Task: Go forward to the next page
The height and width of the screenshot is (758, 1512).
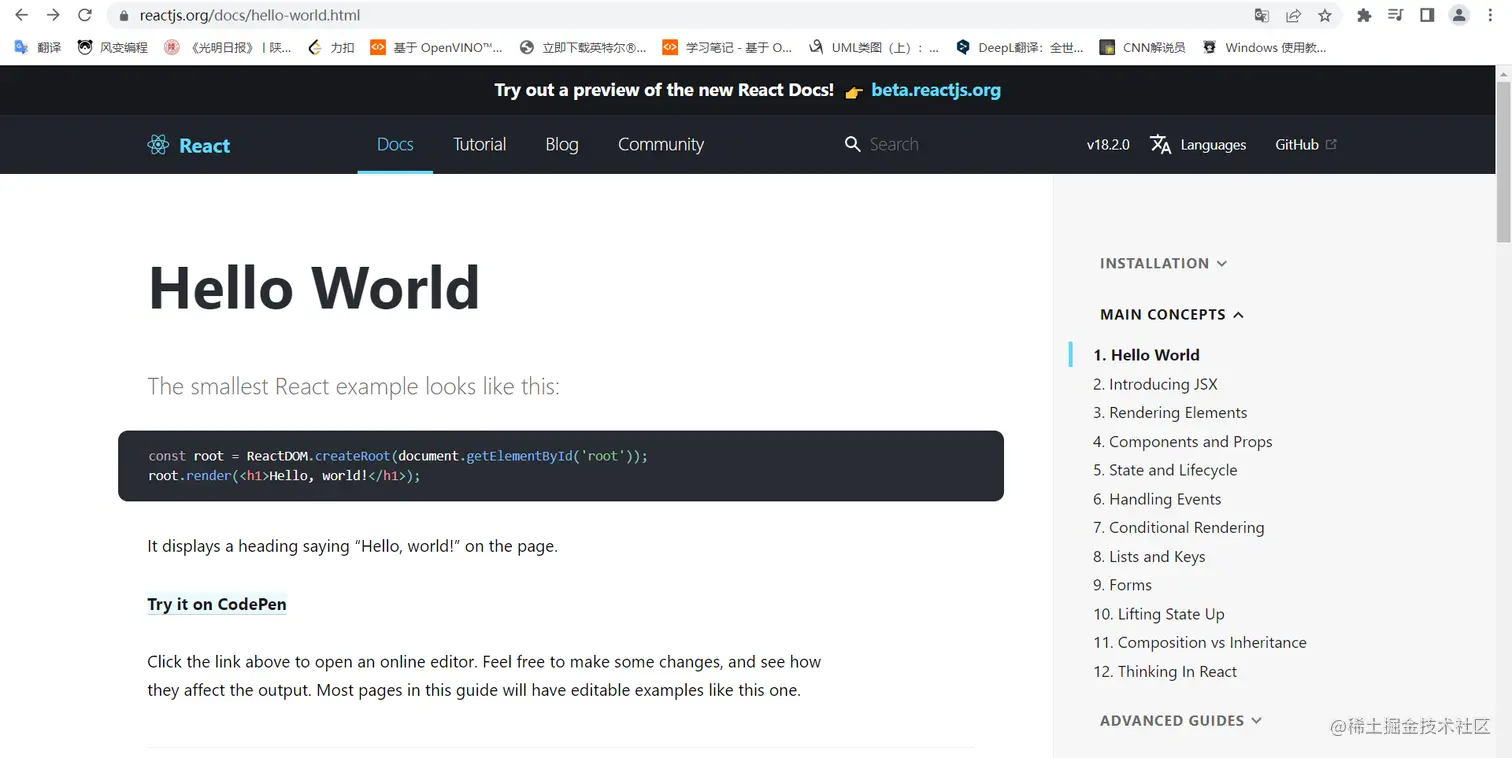Action: (x=53, y=15)
